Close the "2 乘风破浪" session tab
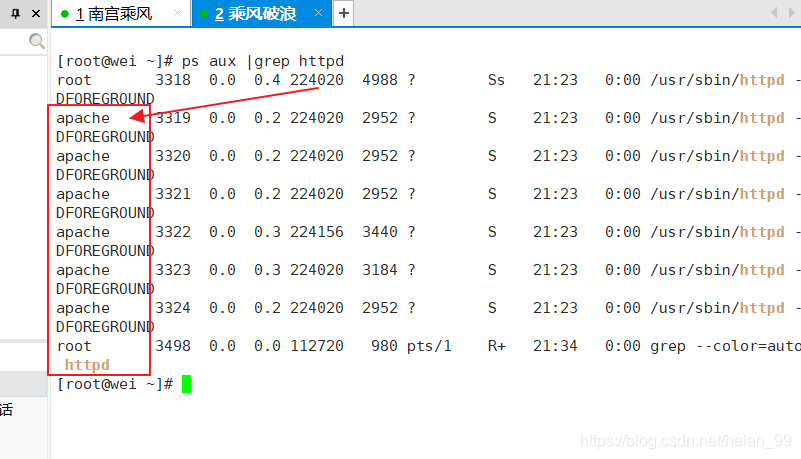This screenshot has height=459, width=801. point(318,13)
